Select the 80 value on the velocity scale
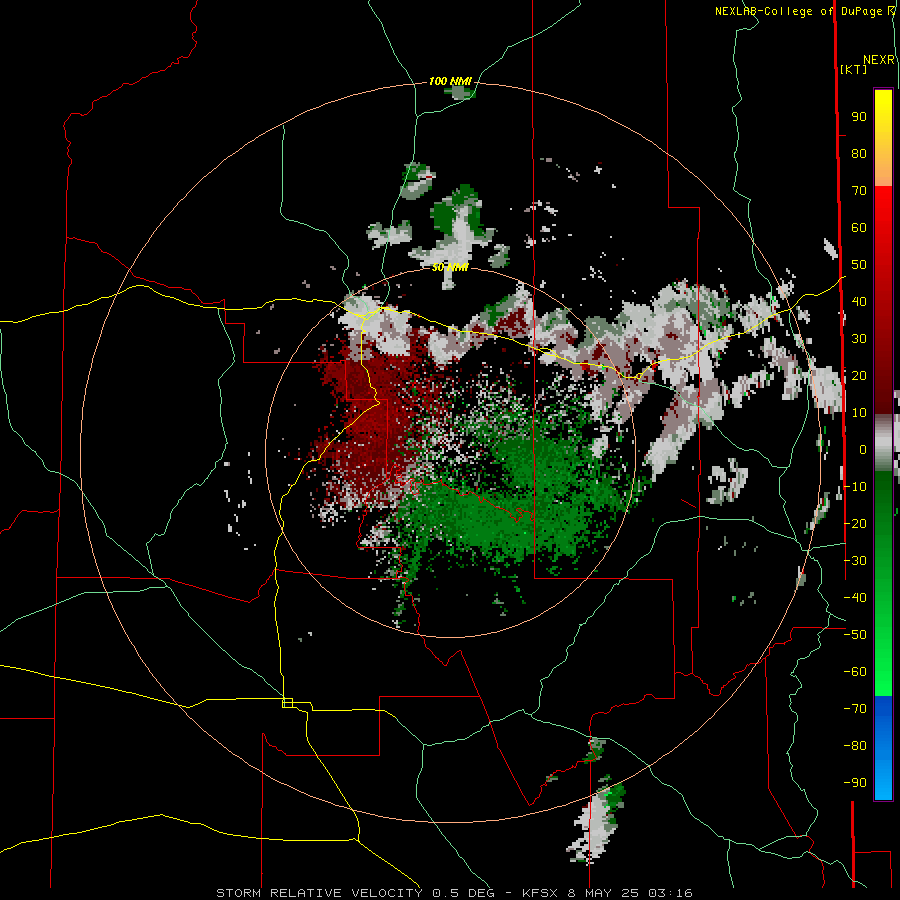900x900 pixels. [x=859, y=154]
